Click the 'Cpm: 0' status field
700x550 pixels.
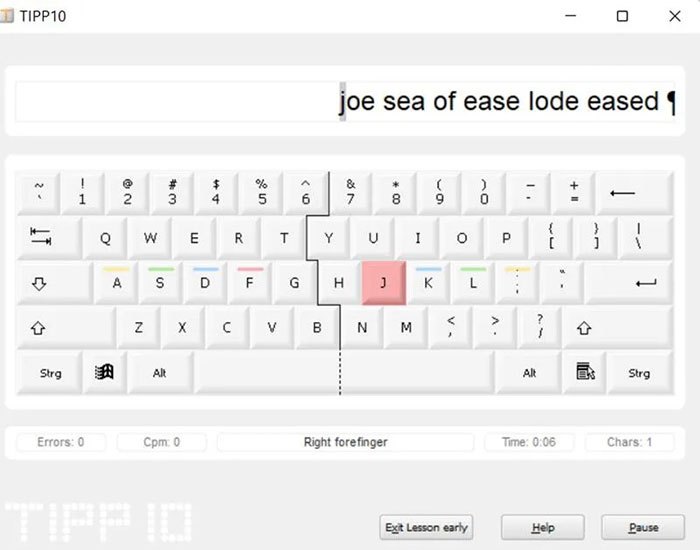162,442
